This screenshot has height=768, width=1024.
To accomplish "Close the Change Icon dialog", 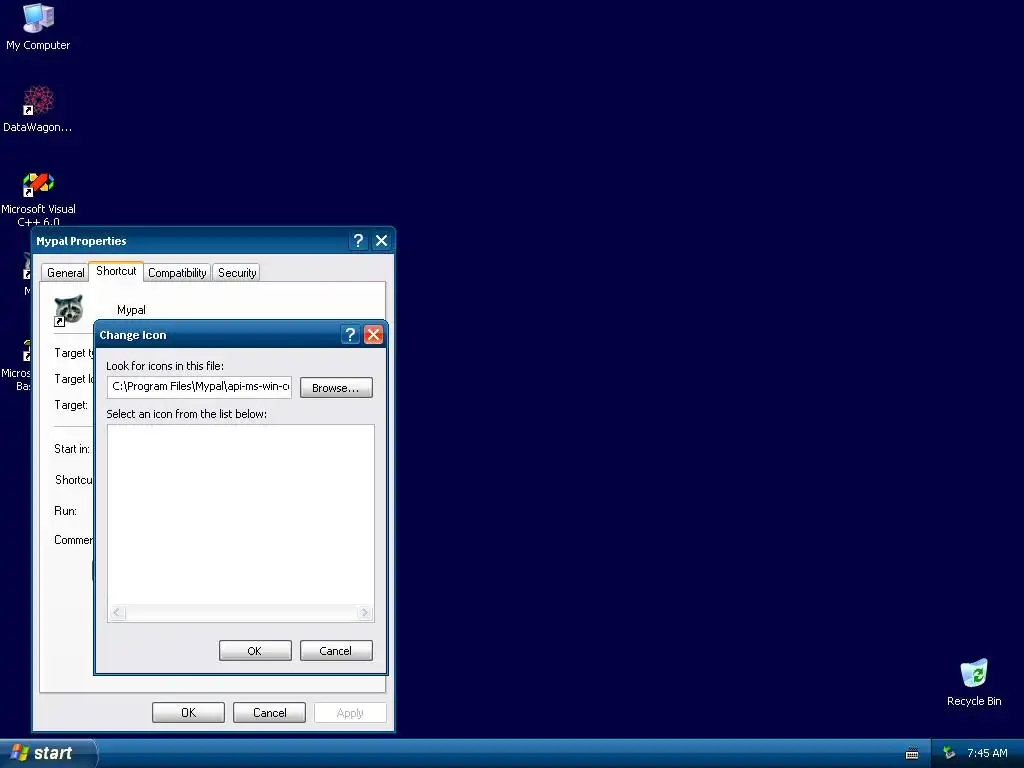I will [374, 335].
